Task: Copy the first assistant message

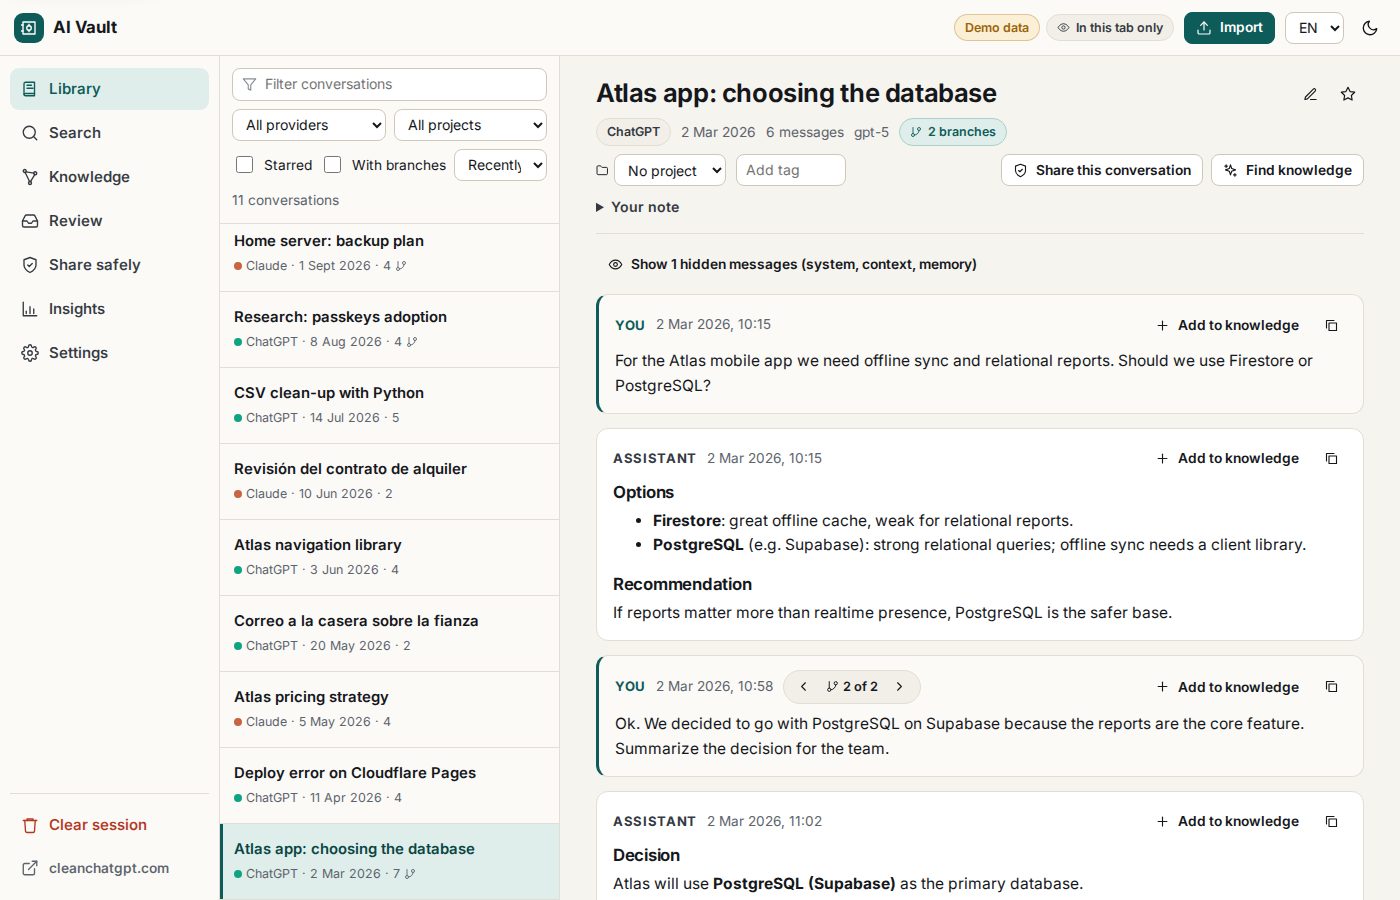Action: 1331,458
